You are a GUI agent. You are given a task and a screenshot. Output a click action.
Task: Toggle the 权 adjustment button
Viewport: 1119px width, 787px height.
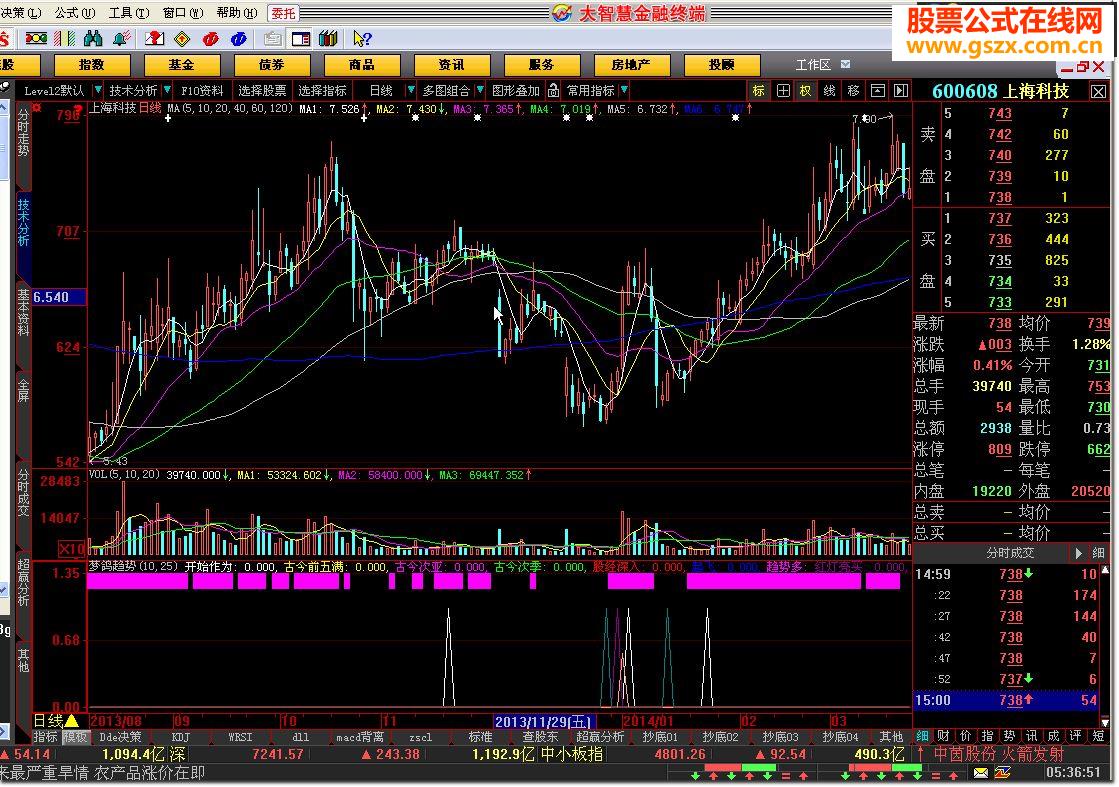click(806, 91)
